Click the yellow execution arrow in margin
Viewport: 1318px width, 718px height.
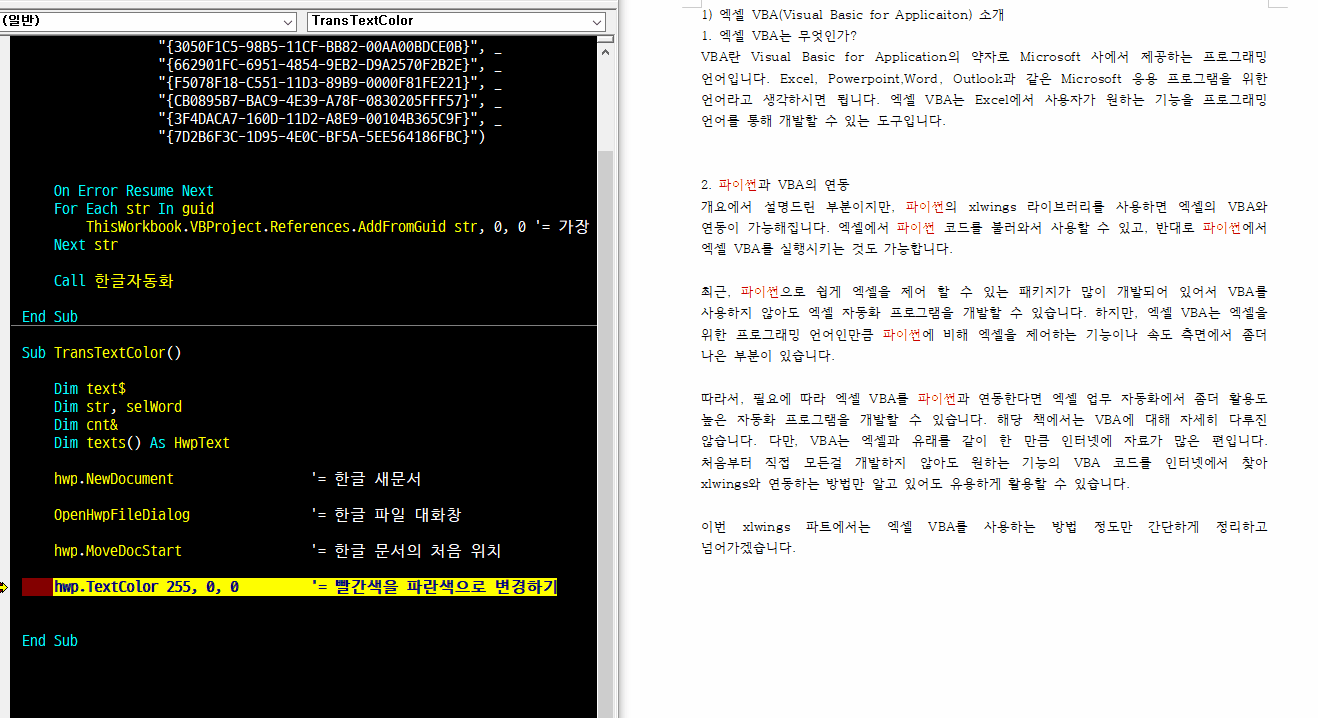click(5, 587)
